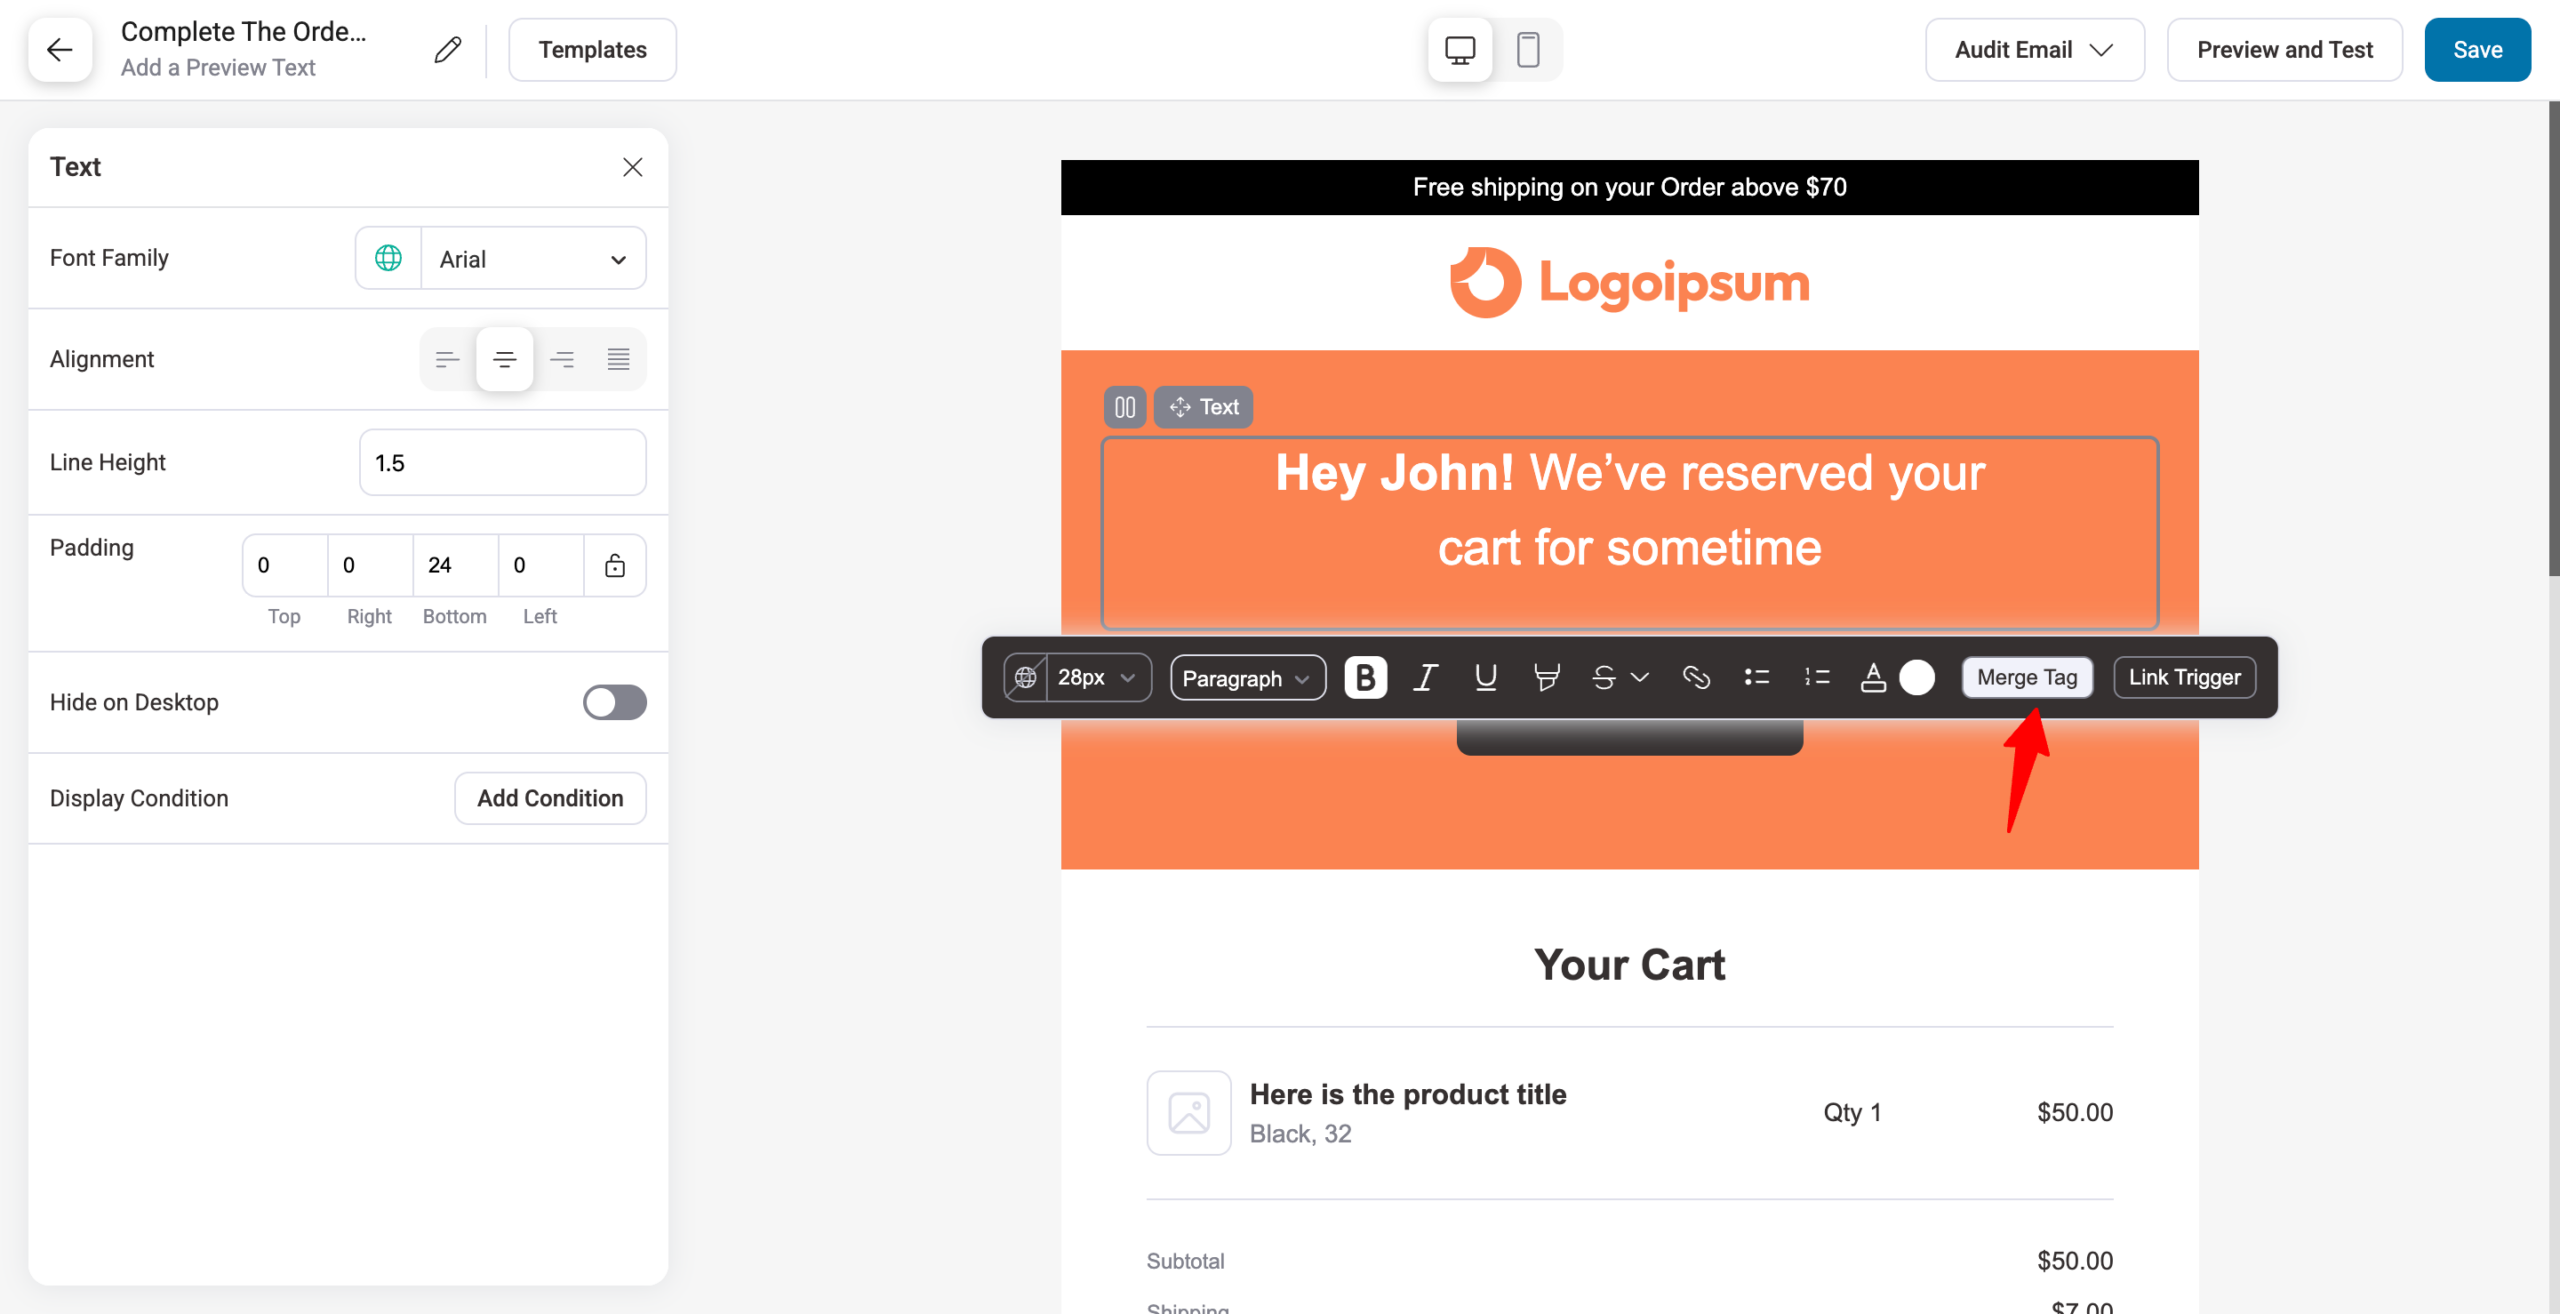
Task: Apply italic formatting to text
Action: tap(1425, 677)
